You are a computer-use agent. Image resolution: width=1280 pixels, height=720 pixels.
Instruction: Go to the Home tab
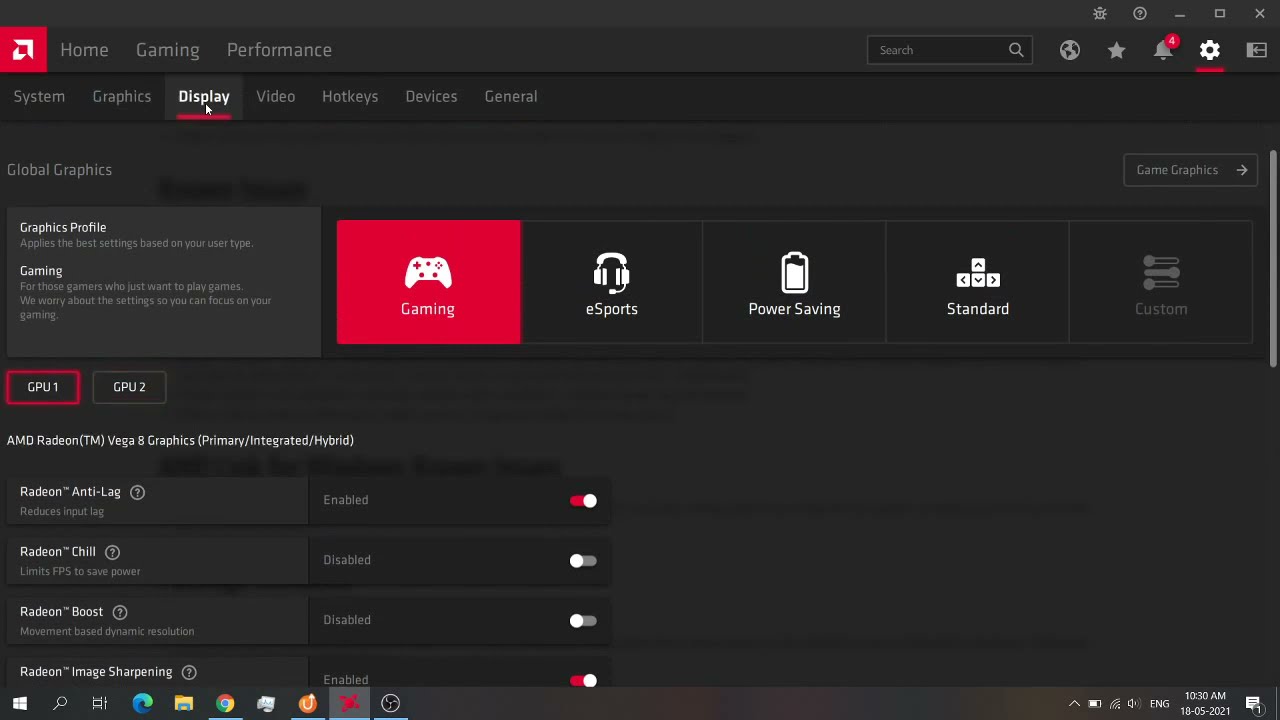coord(84,50)
